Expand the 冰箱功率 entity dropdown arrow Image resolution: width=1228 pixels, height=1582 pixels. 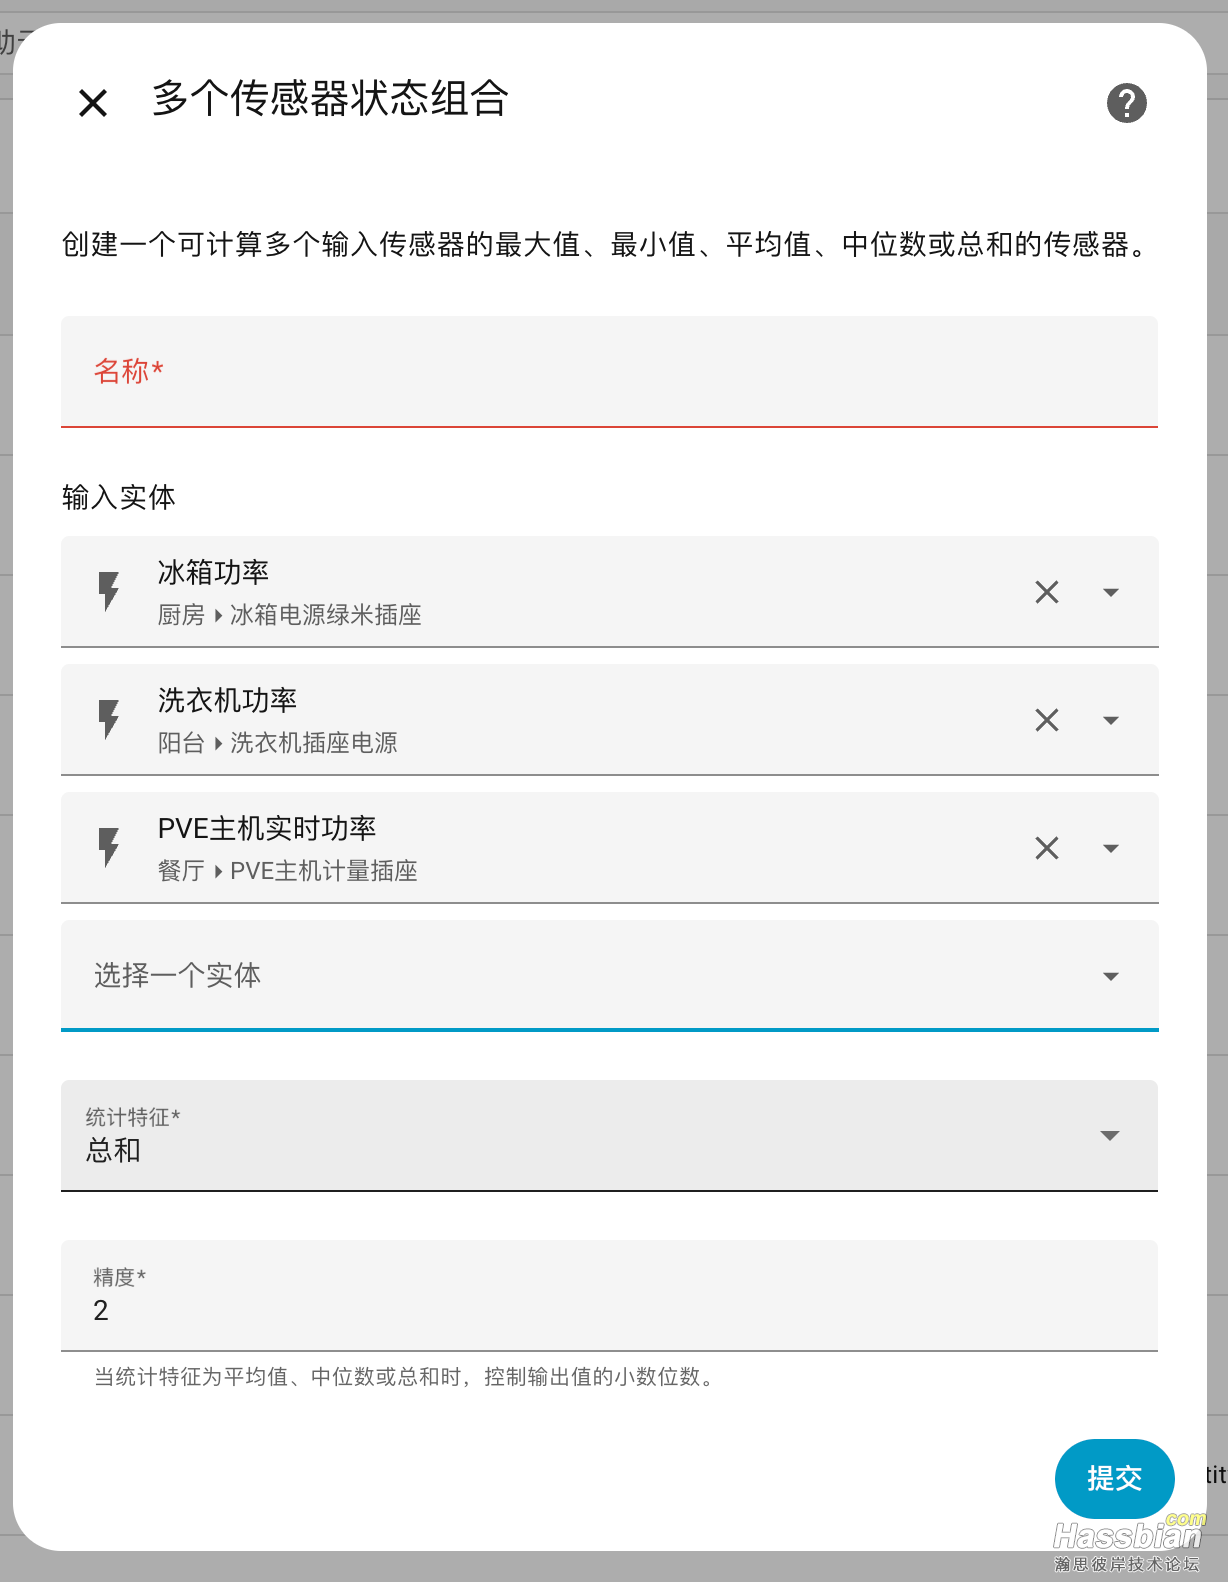[x=1110, y=592]
